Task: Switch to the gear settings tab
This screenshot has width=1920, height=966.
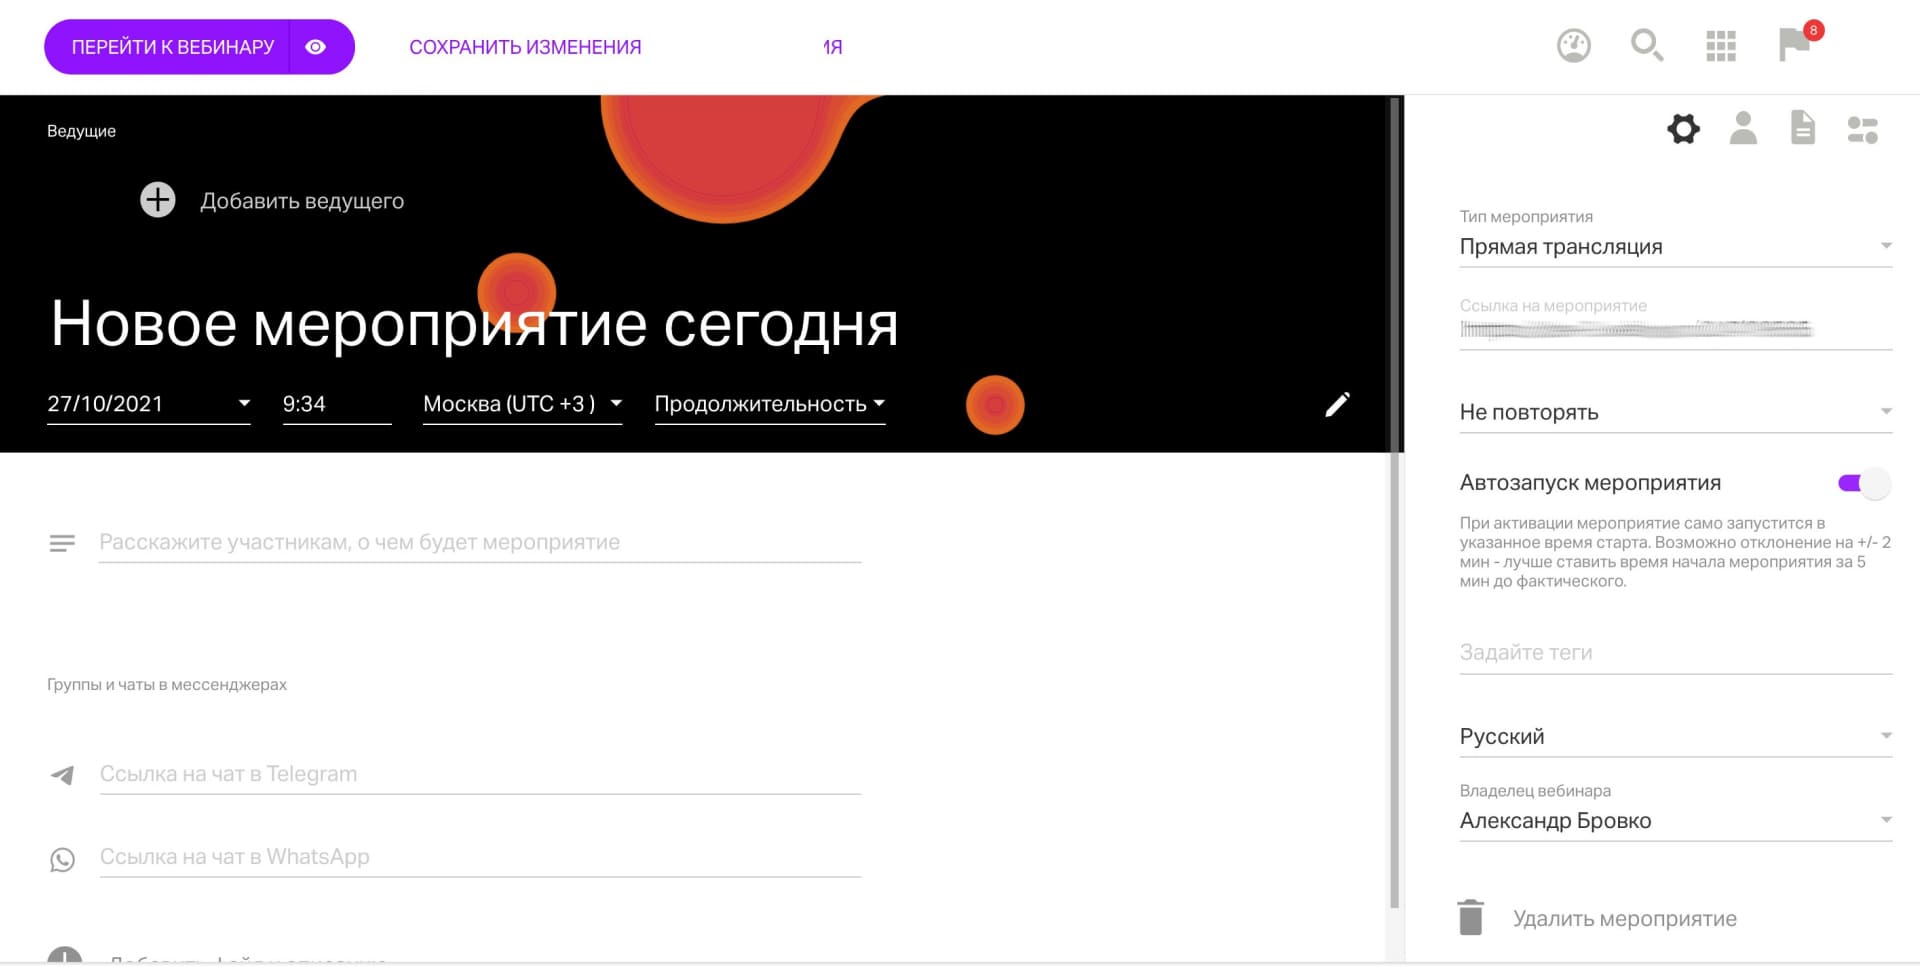Action: [1683, 128]
